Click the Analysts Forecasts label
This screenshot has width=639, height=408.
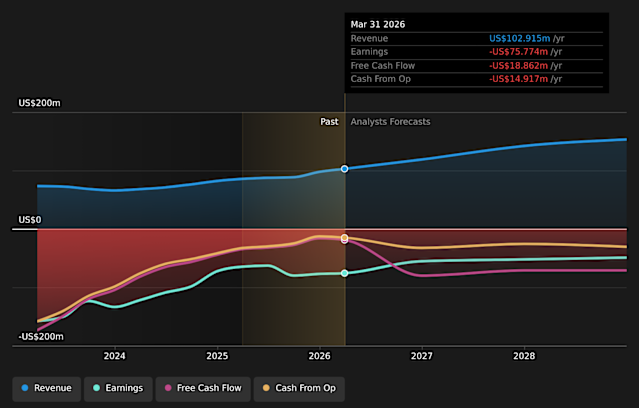[x=390, y=122]
